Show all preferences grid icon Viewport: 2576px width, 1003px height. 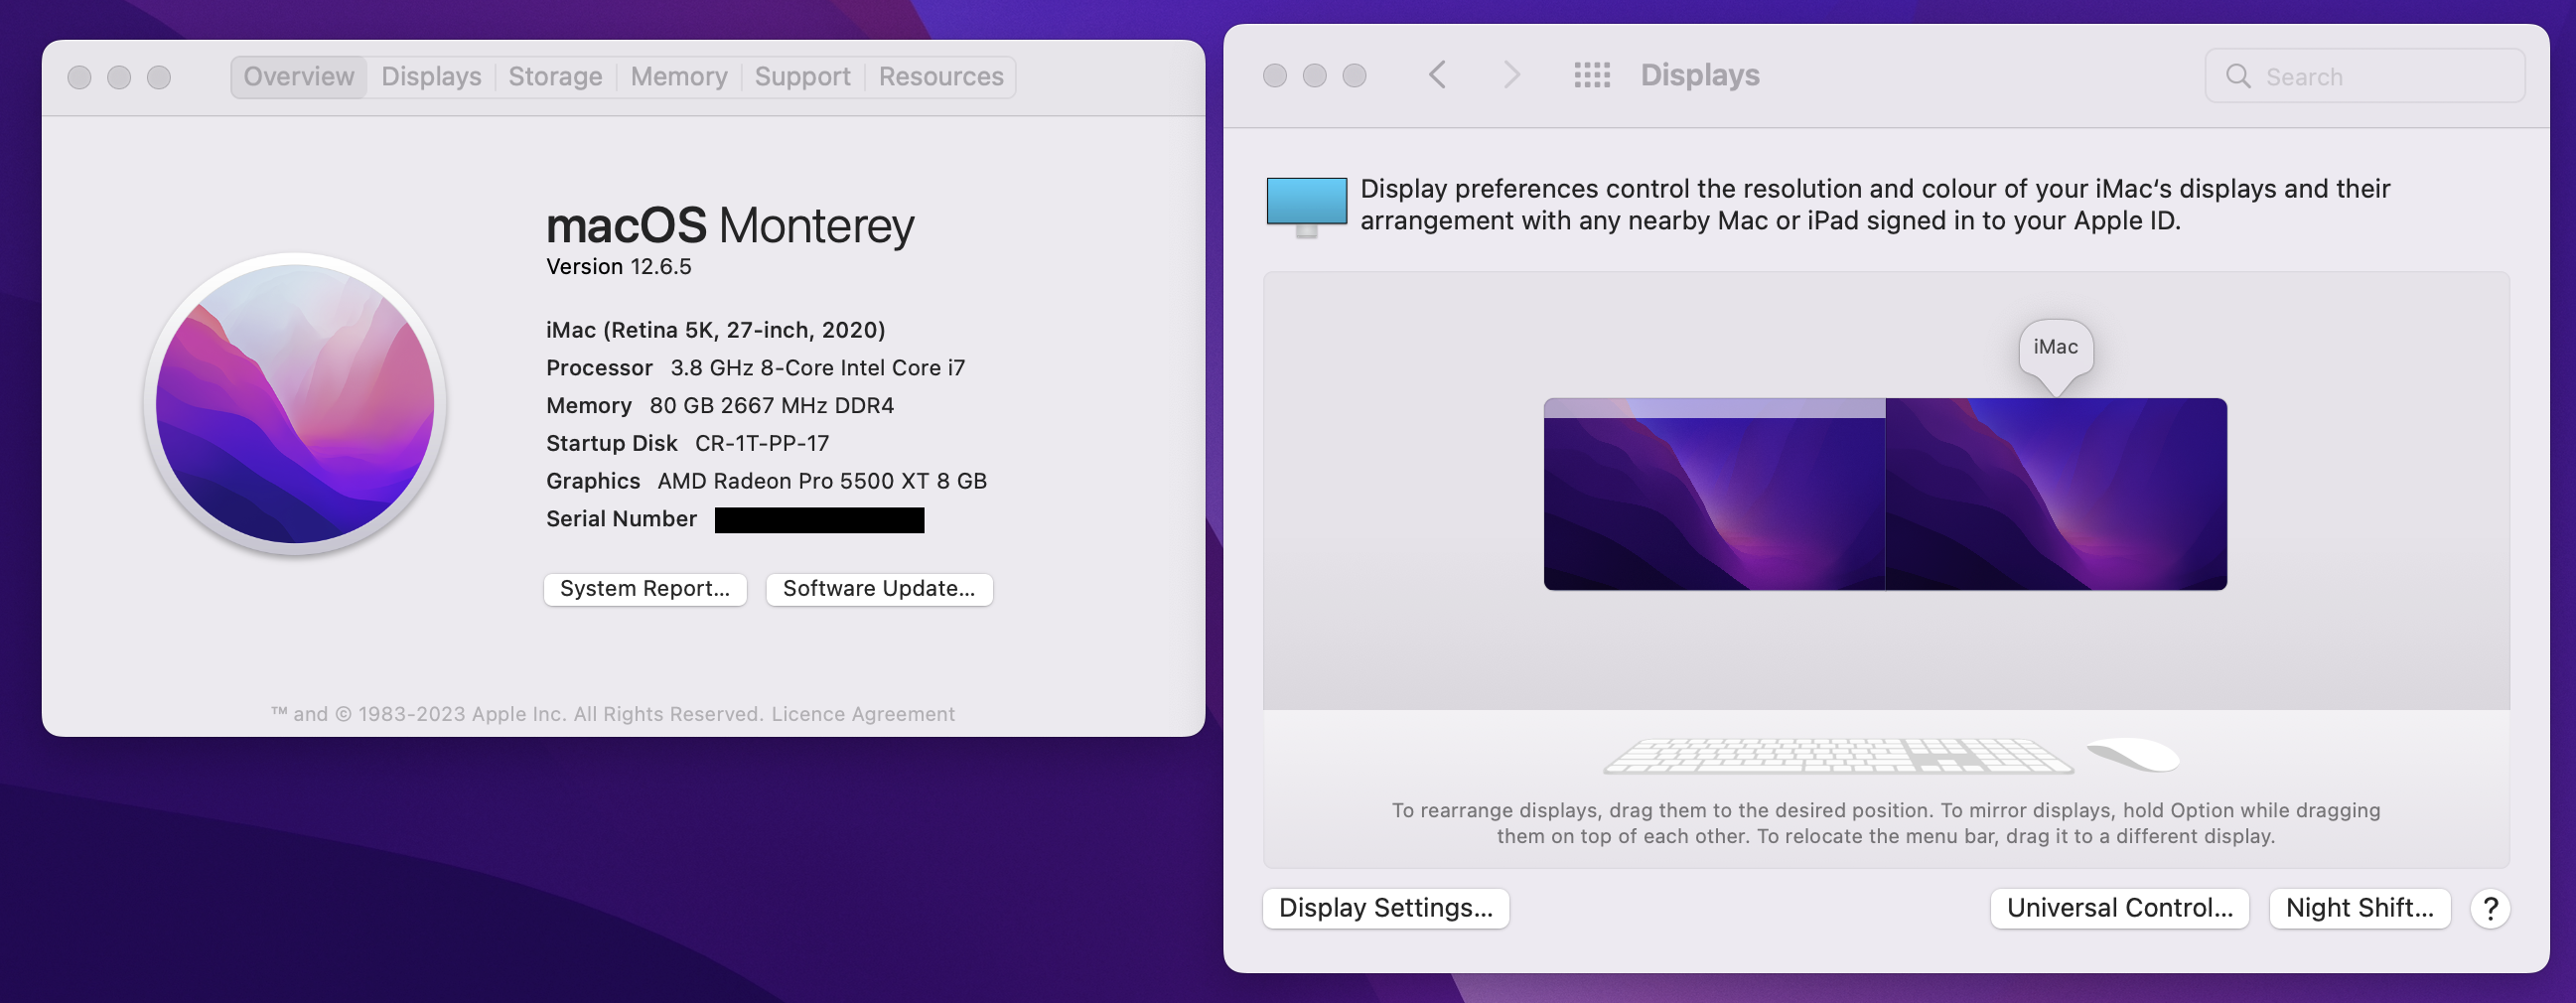(1592, 75)
